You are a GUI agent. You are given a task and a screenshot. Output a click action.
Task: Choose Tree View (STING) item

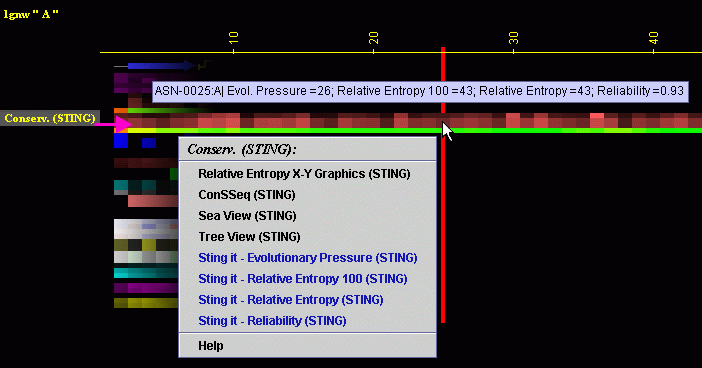point(249,237)
